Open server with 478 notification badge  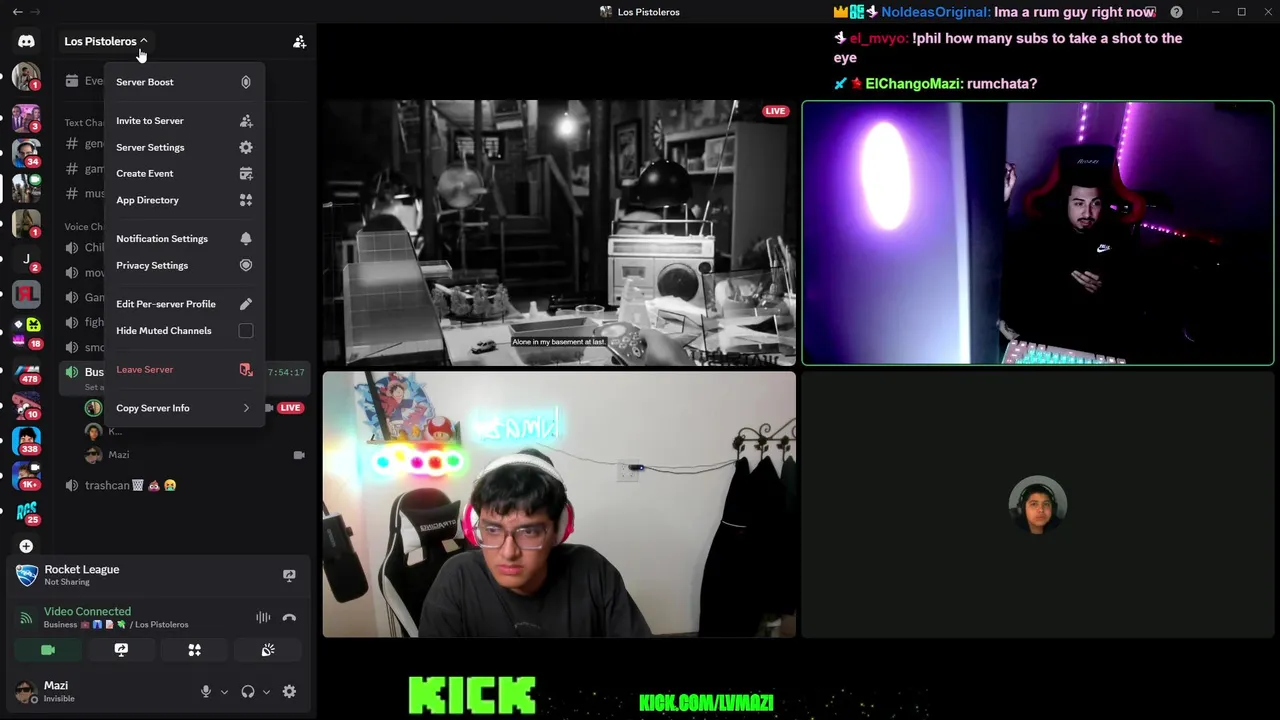[26, 371]
